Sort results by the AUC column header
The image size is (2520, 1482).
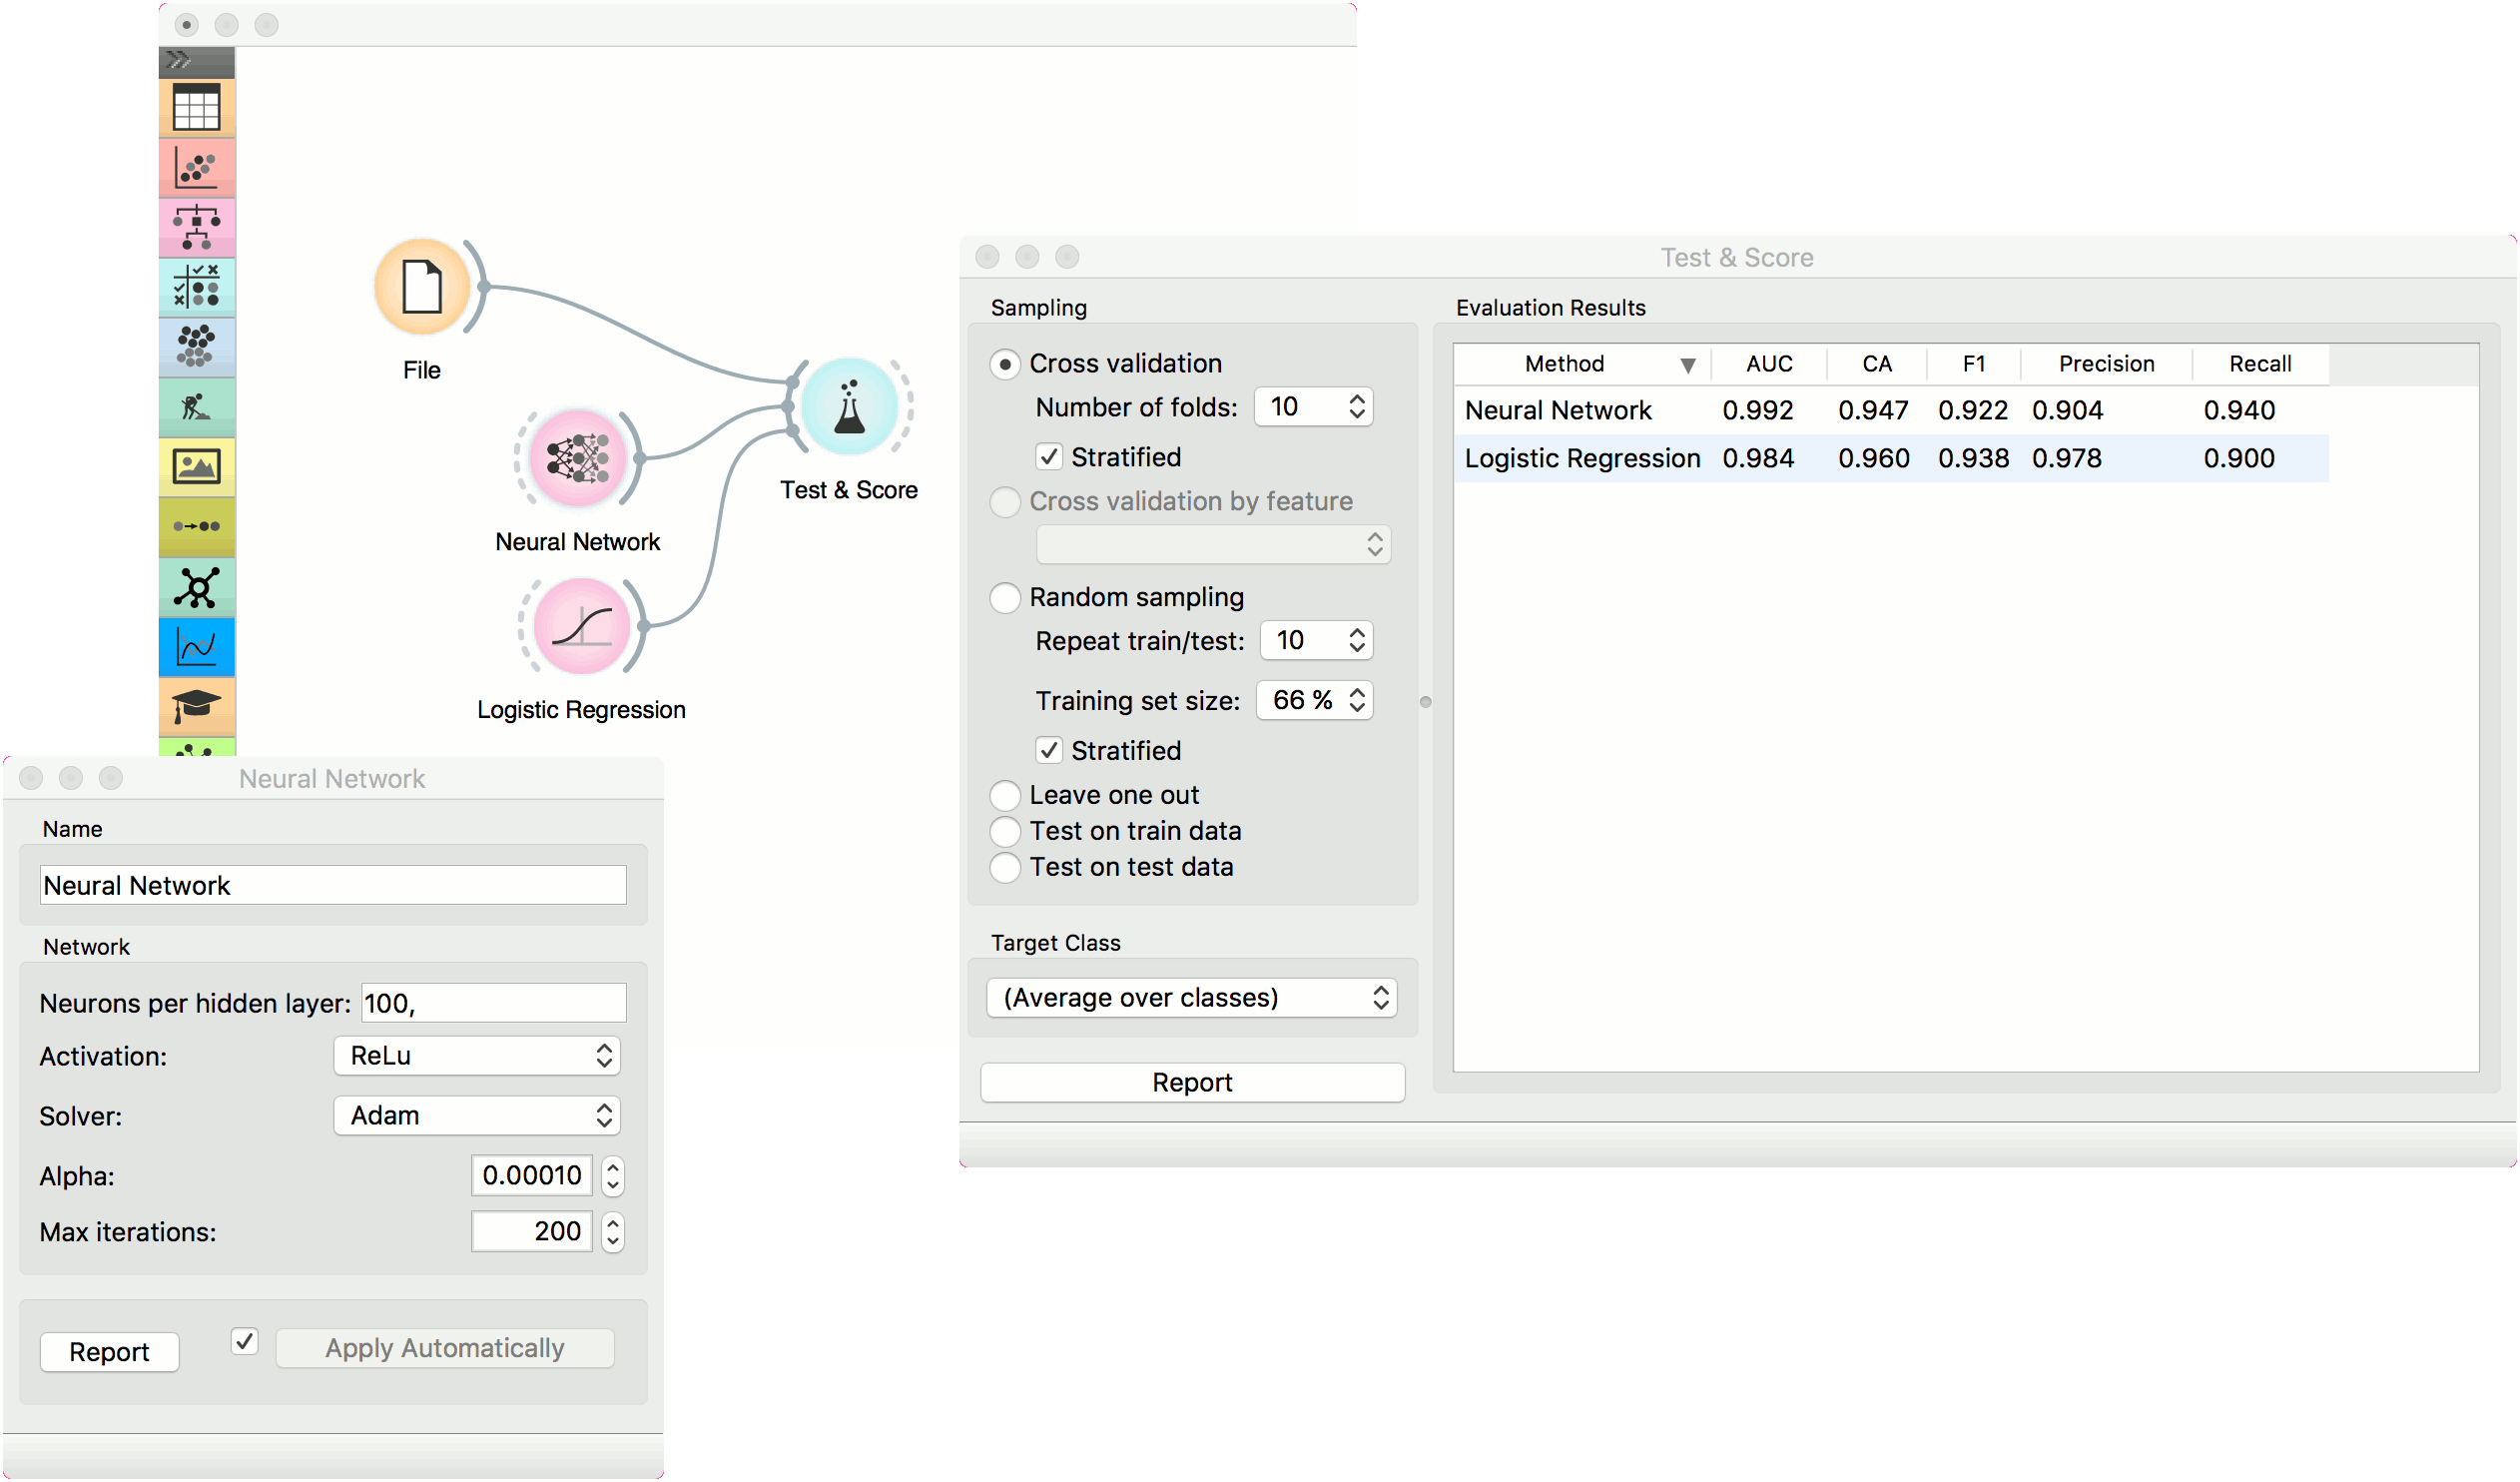pos(1768,364)
